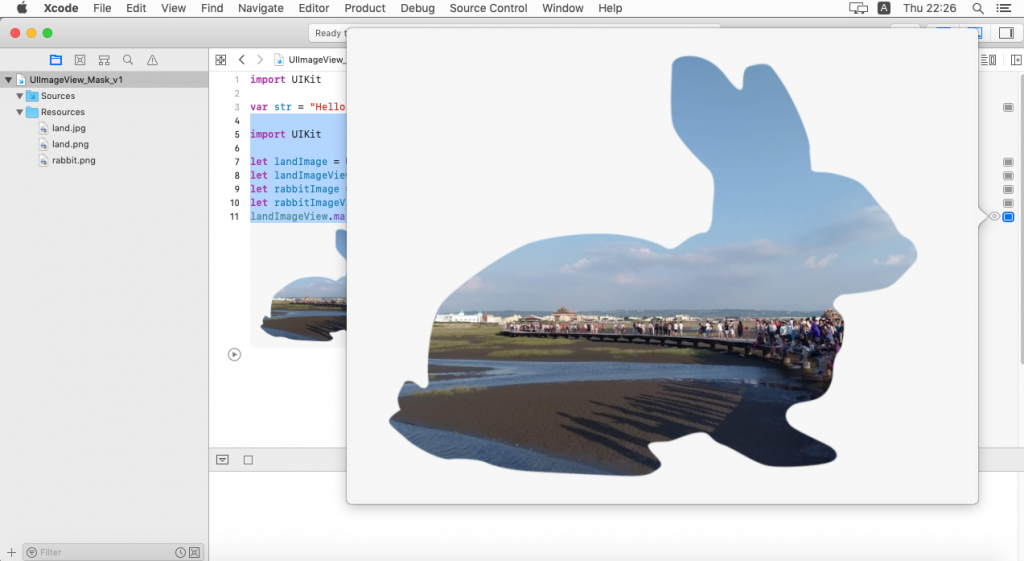Open the Source Control navigator icon
1024x561 pixels.
click(x=80, y=60)
